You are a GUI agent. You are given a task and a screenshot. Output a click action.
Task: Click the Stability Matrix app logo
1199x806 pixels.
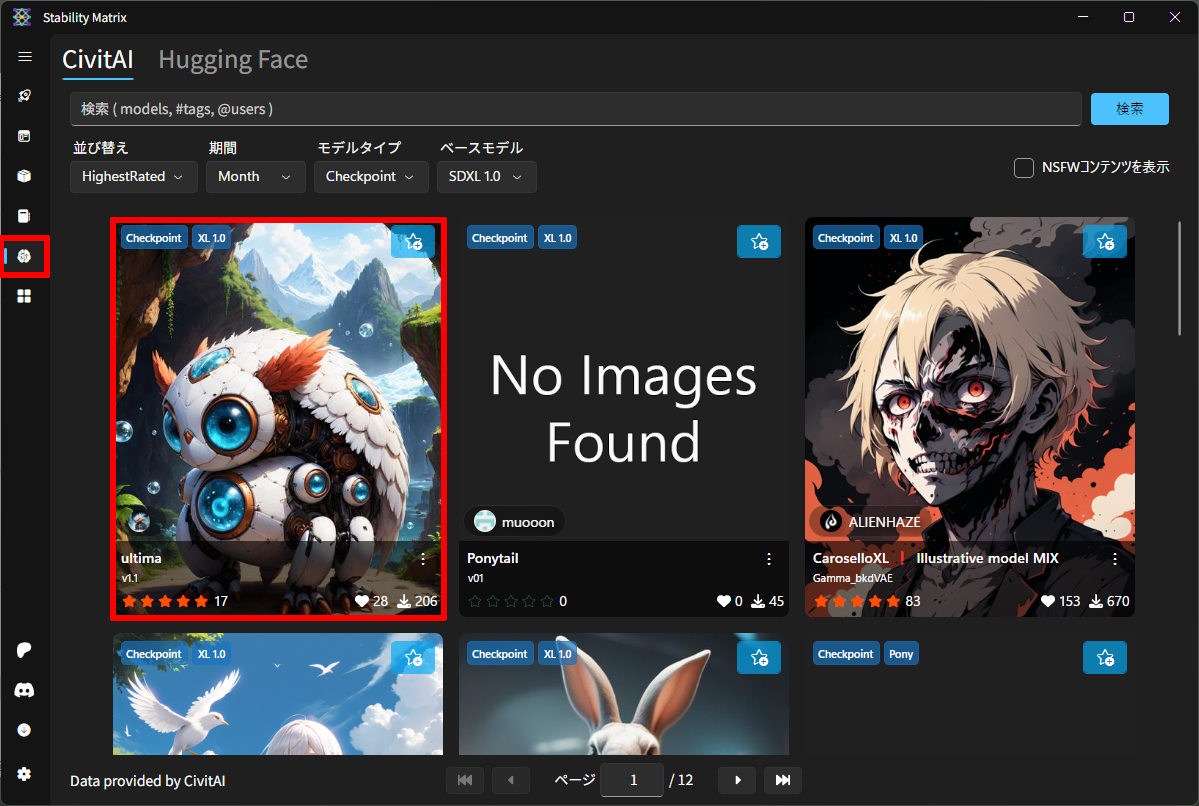click(22, 17)
